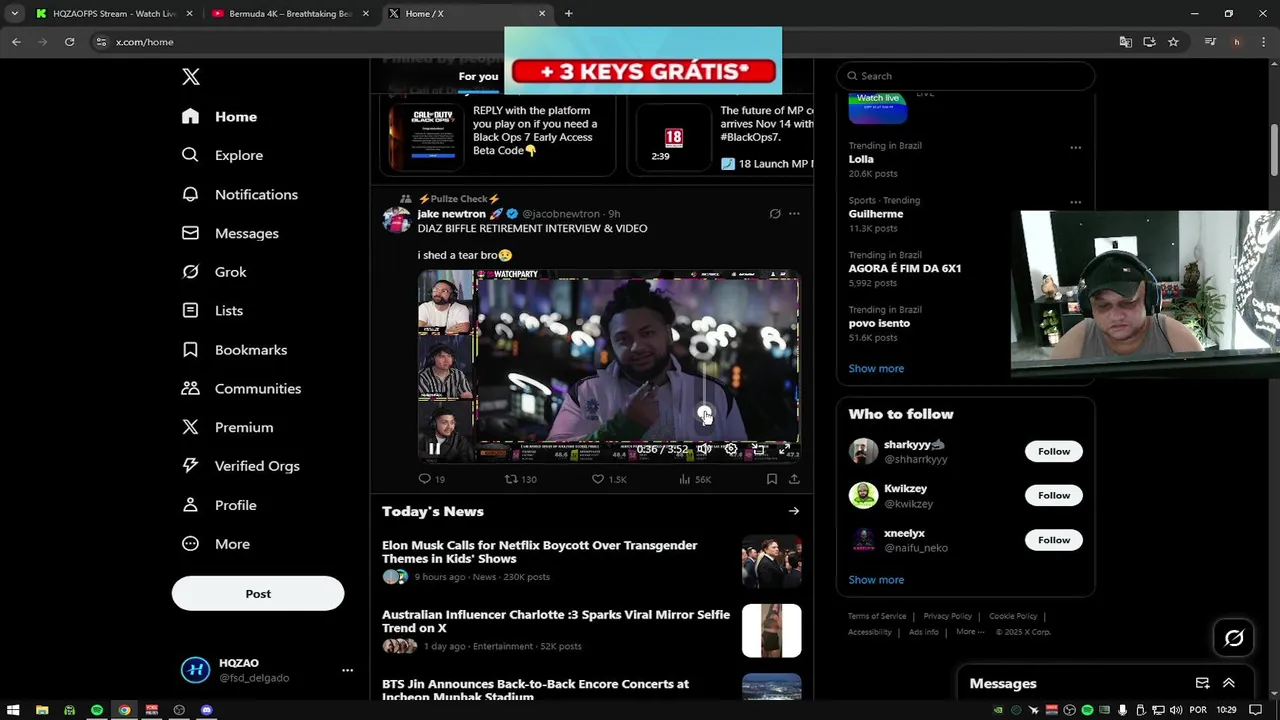Click the Post button
Image resolution: width=1280 pixels, height=720 pixels.
258,593
